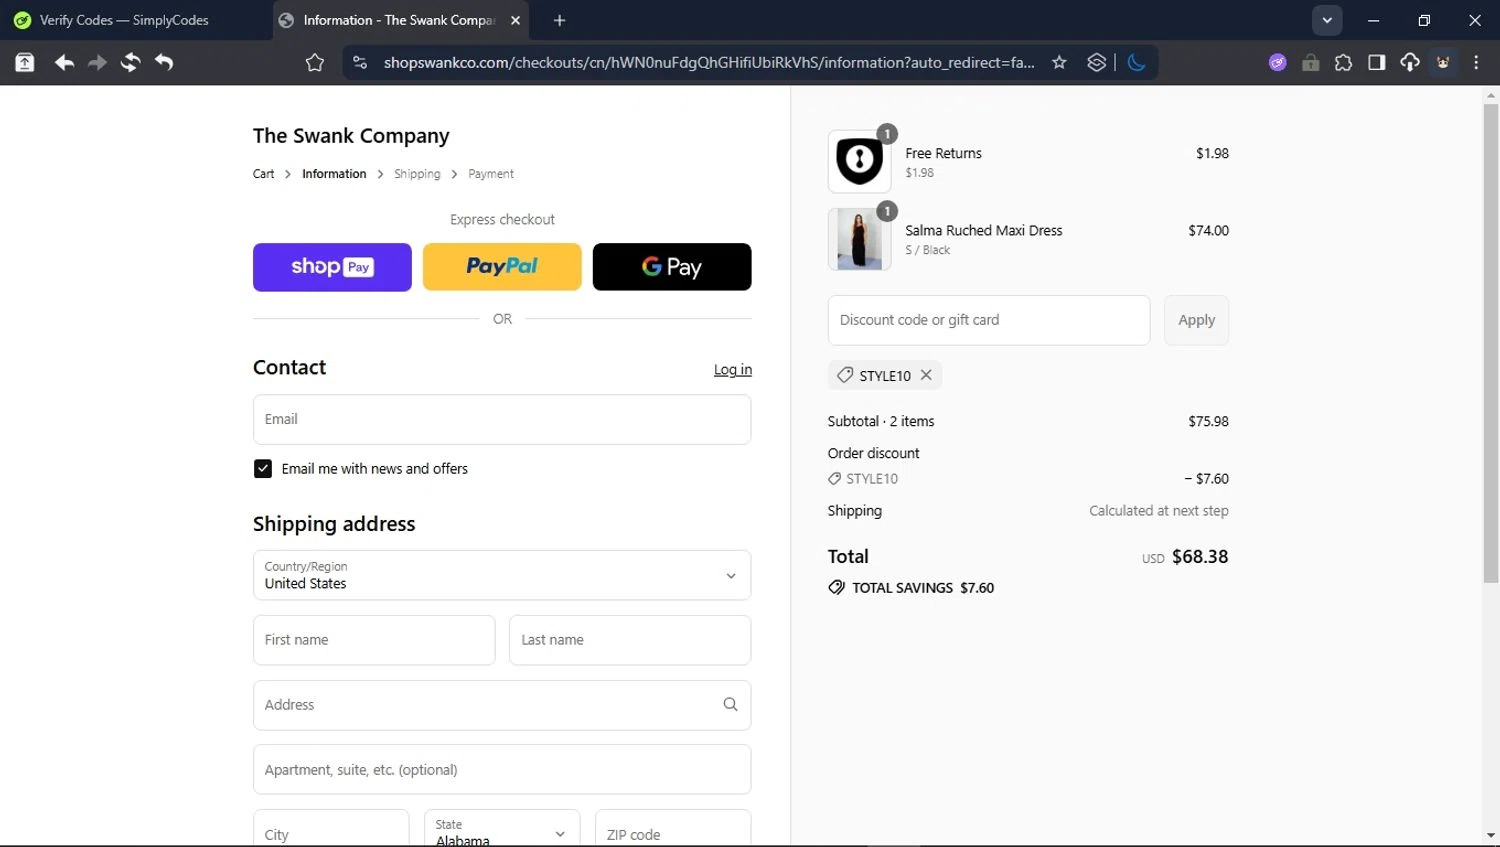The width and height of the screenshot is (1500, 847).
Task: Open the State dropdown
Action: pyautogui.click(x=502, y=828)
